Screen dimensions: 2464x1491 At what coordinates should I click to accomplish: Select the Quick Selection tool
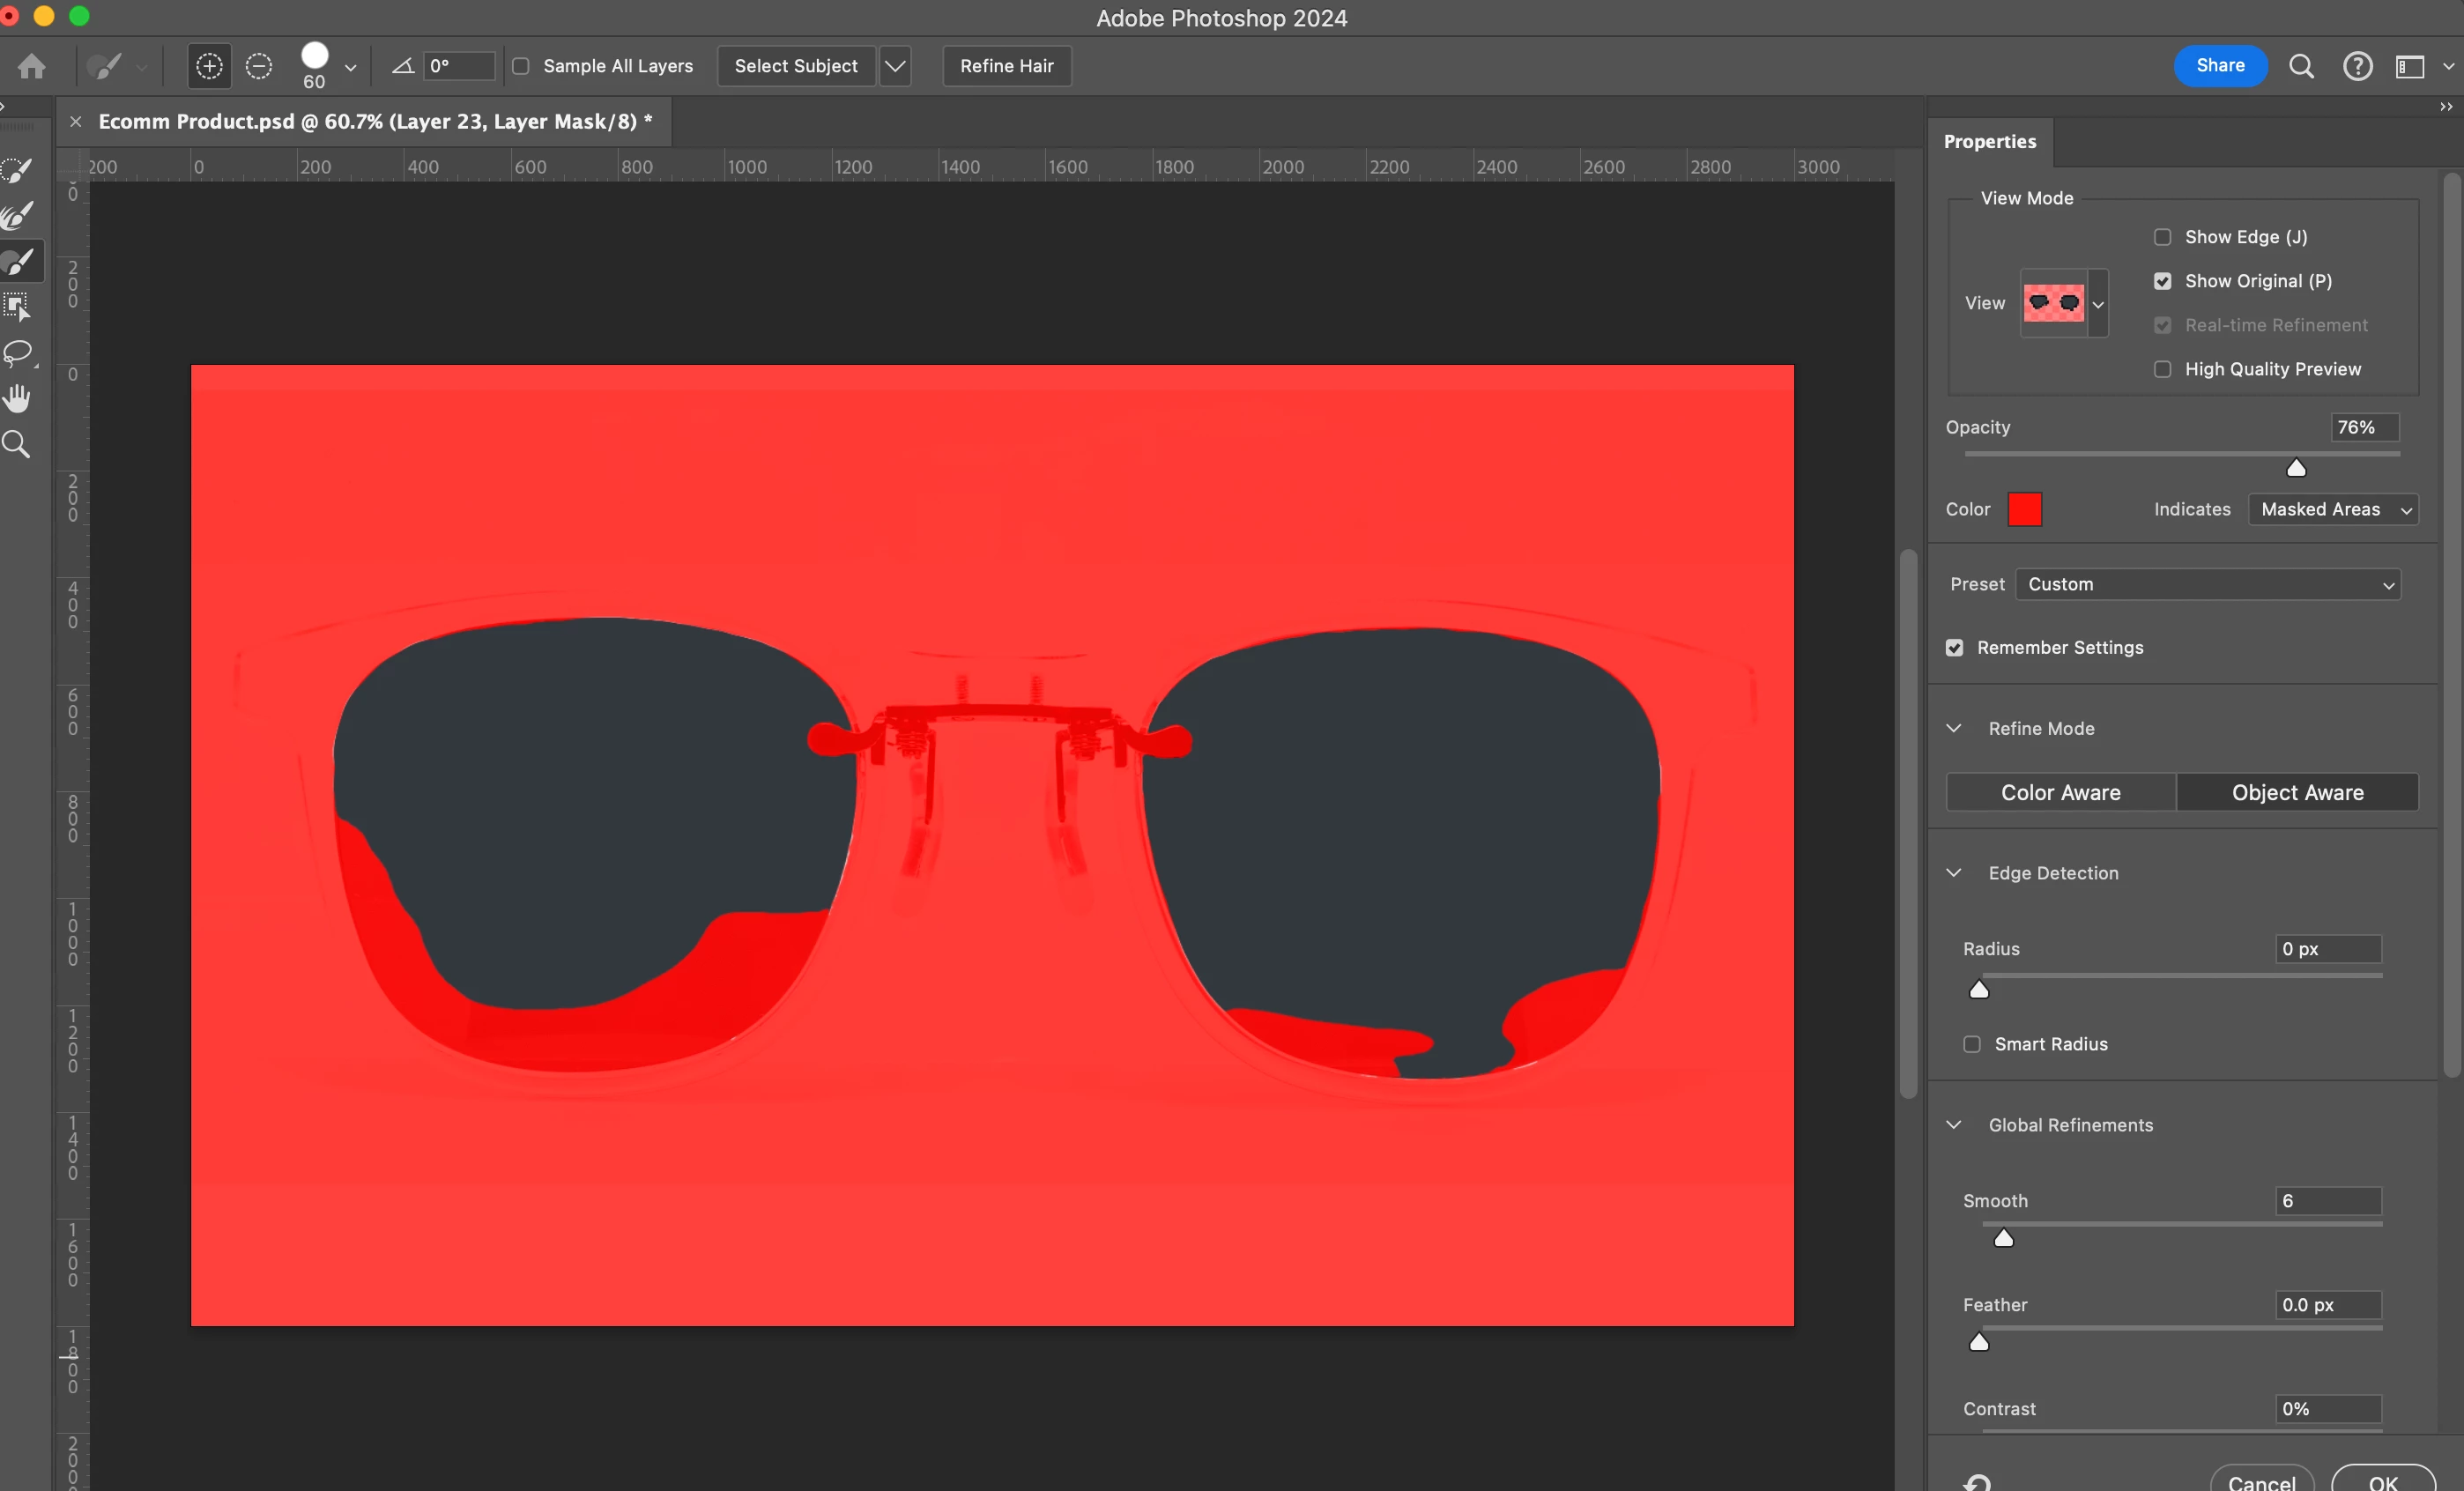(x=18, y=170)
